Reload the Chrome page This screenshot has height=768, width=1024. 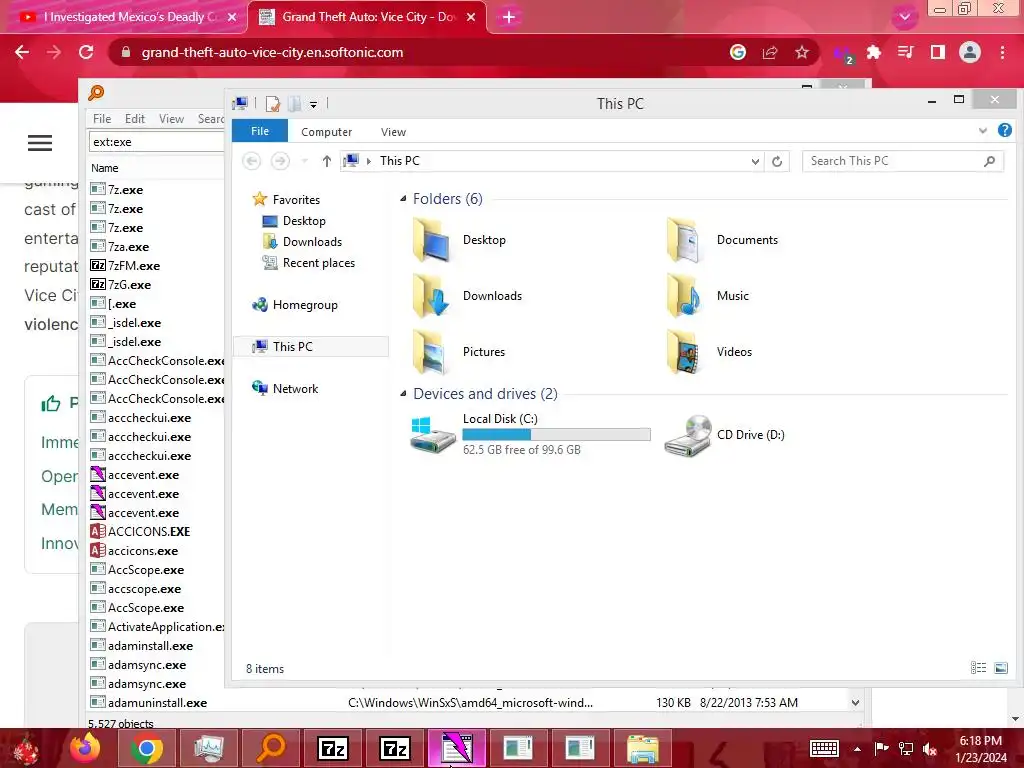point(86,52)
